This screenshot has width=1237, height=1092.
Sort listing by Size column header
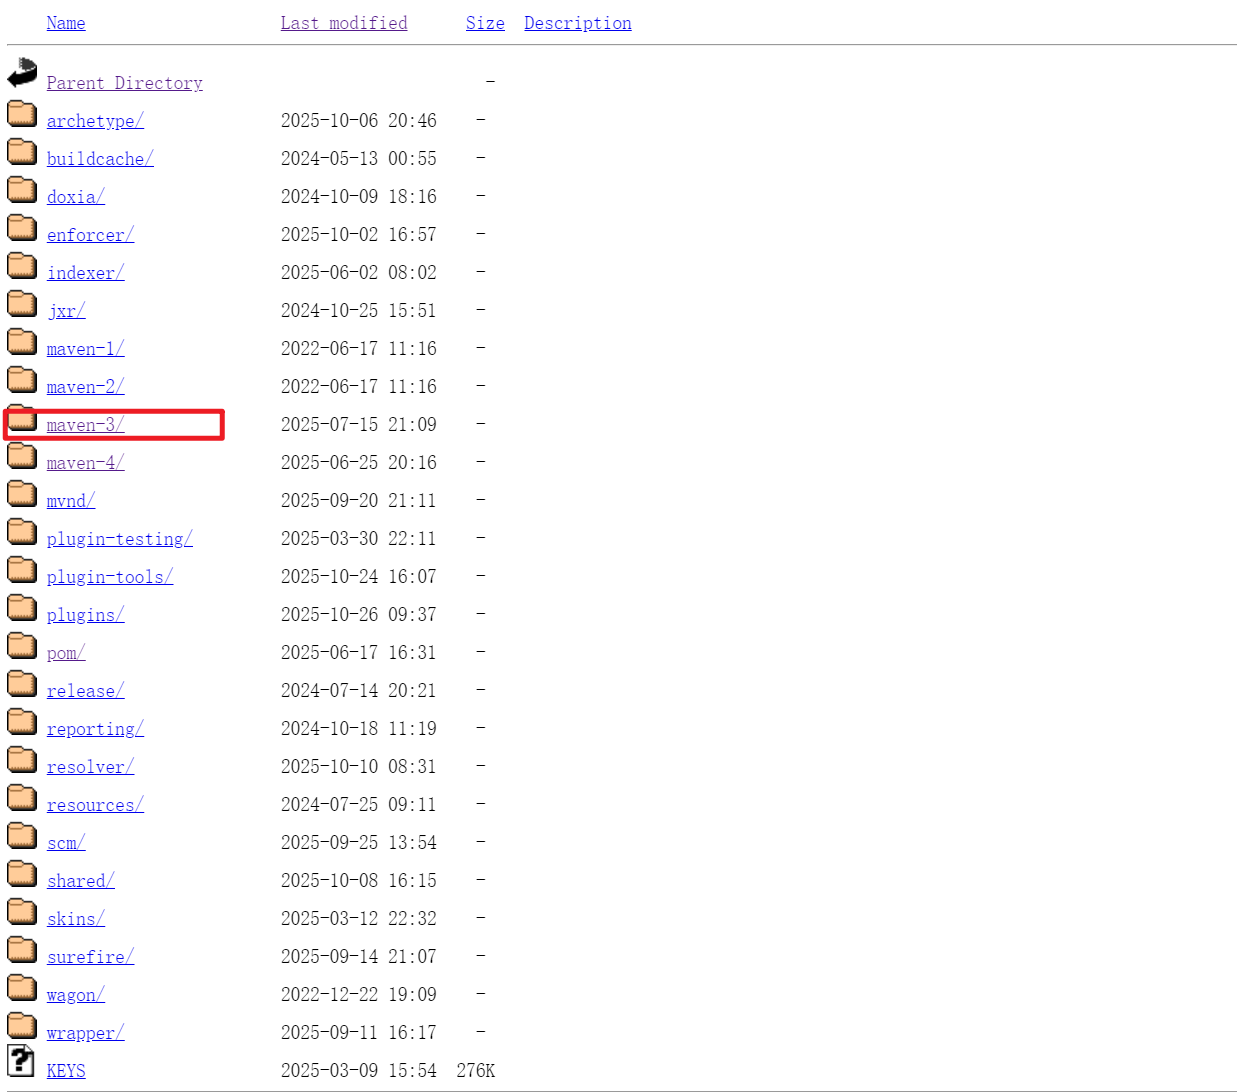point(485,23)
